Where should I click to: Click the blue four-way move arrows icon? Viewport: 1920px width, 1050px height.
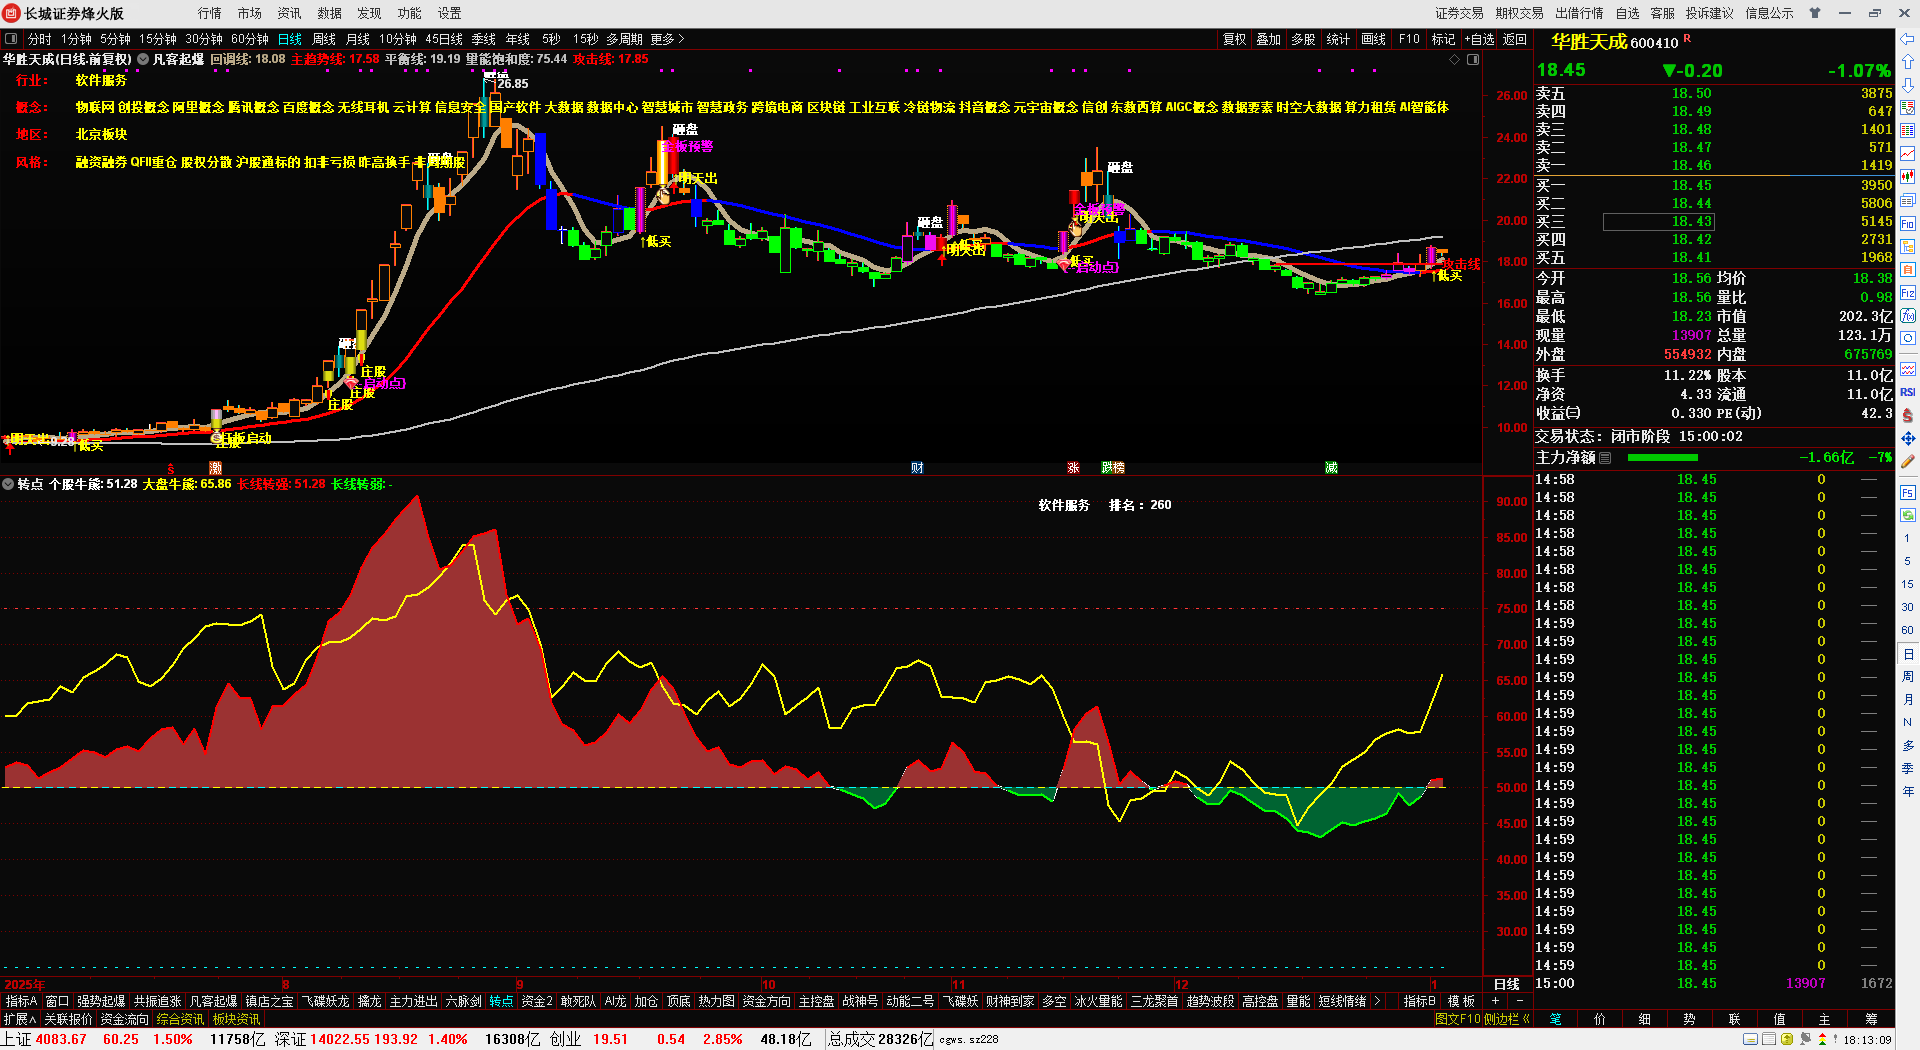pyautogui.click(x=1908, y=438)
